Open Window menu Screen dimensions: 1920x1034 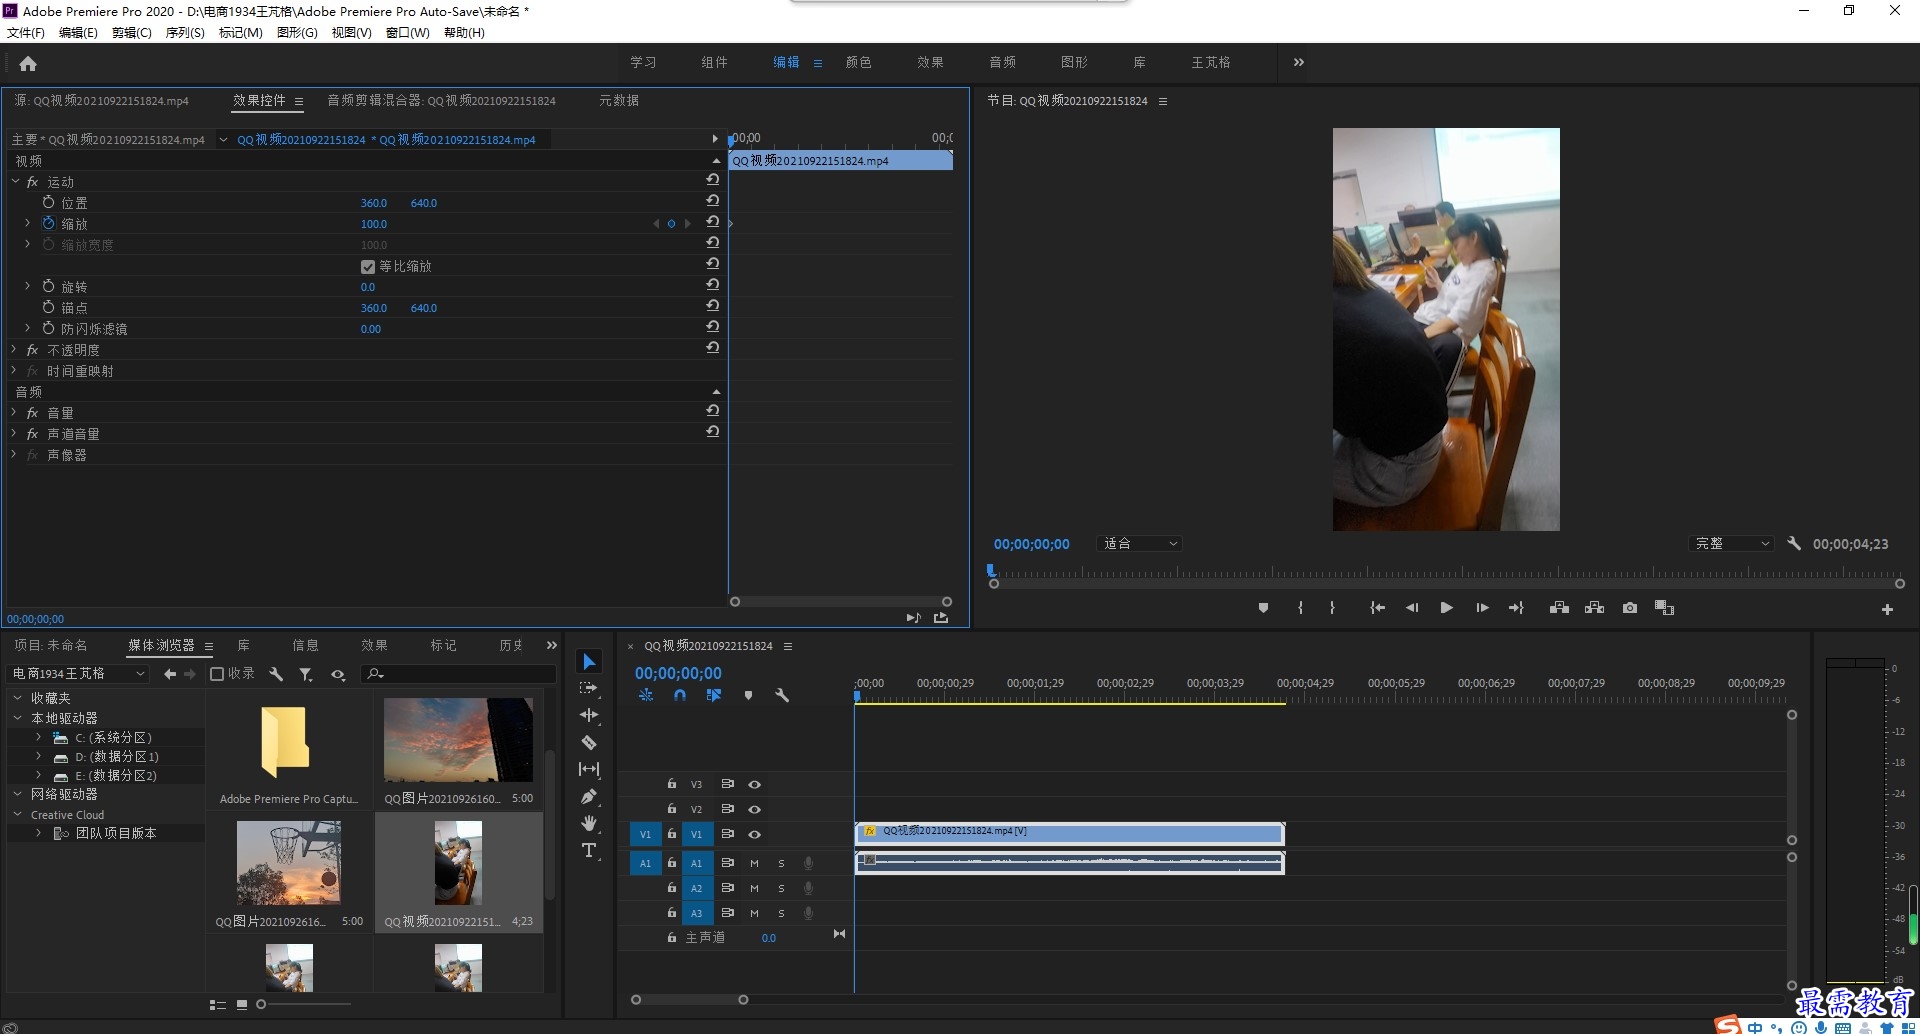(408, 33)
